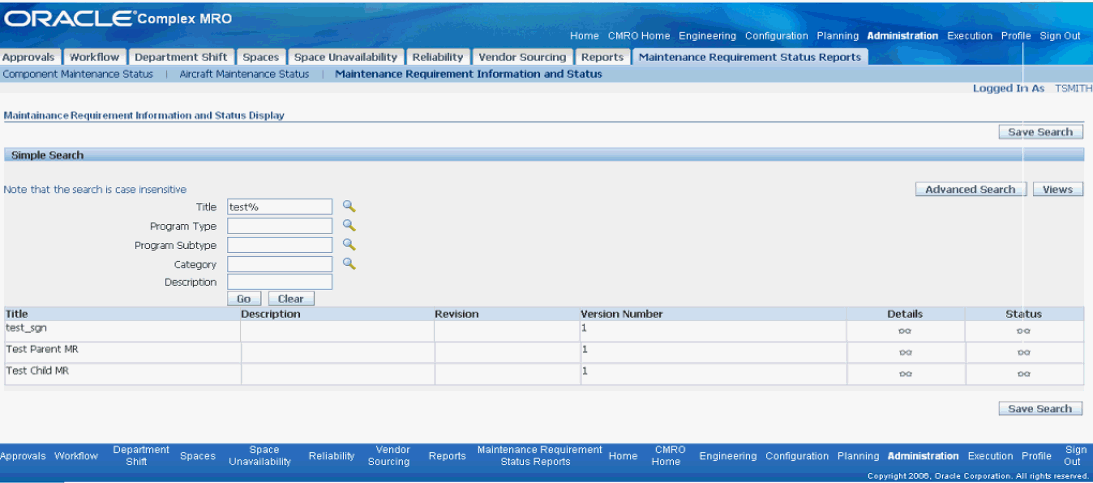Open Component Maintenance Status subtab
The width and height of the screenshot is (1093, 483).
78,74
